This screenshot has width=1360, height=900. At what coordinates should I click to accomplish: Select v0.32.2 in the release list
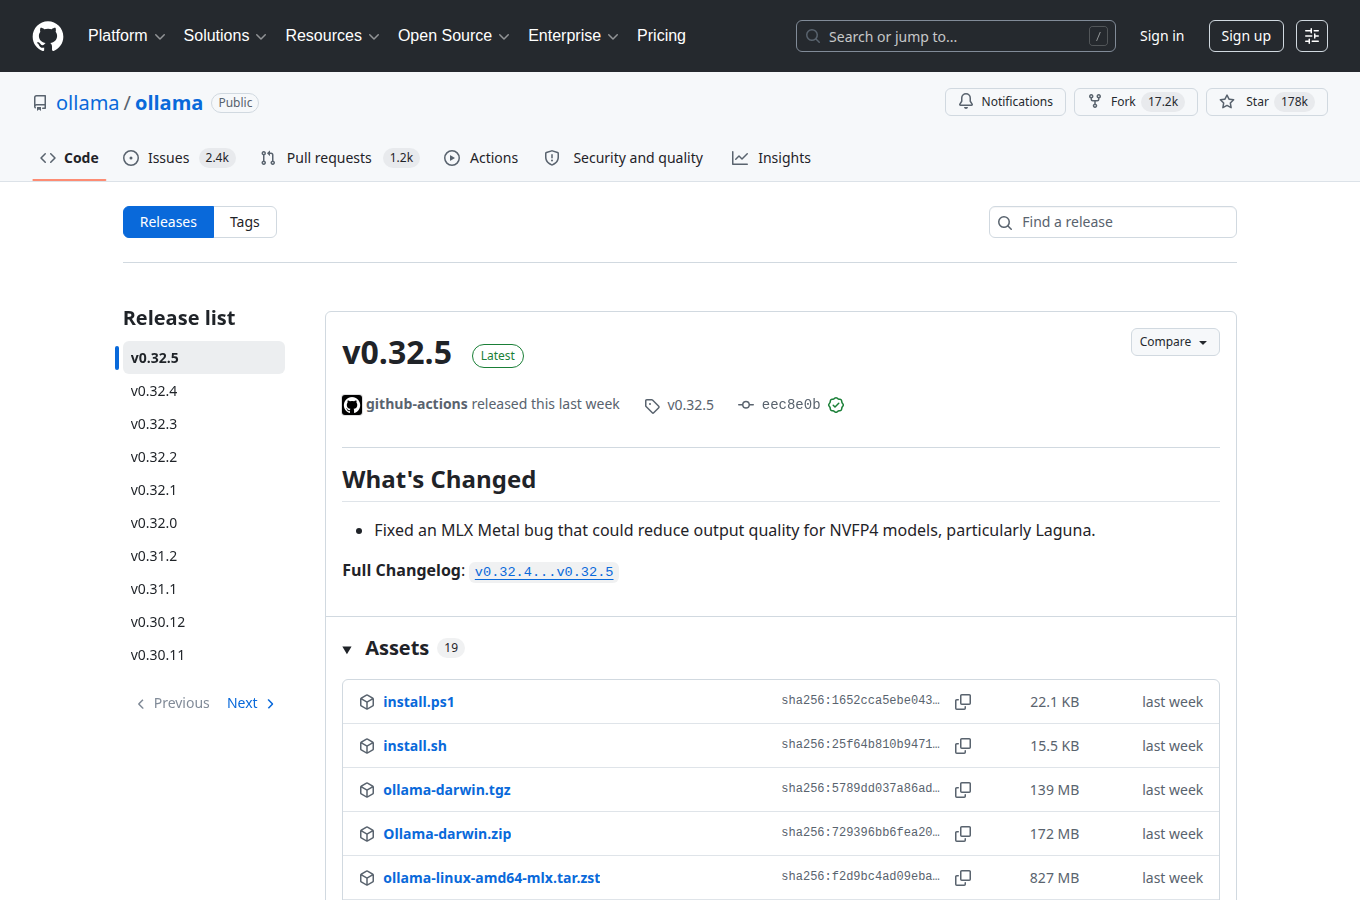203,457
